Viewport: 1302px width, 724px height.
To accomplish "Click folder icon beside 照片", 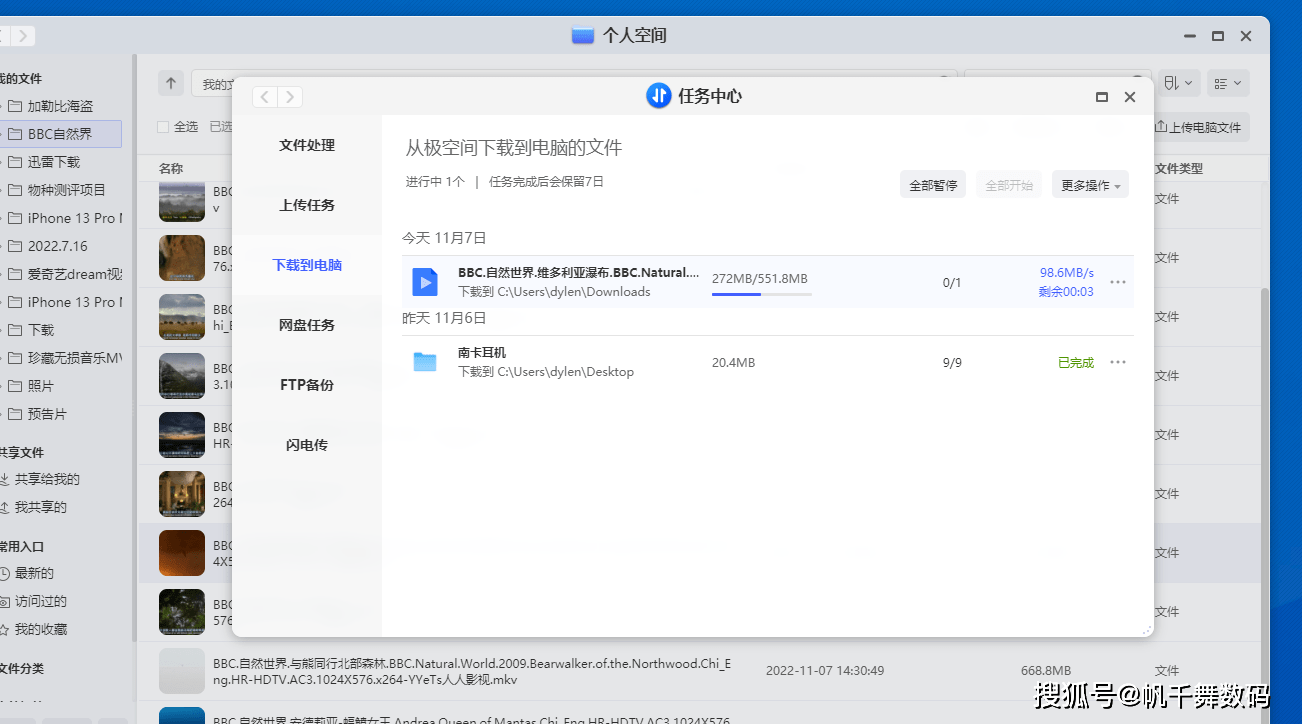I will pos(15,386).
